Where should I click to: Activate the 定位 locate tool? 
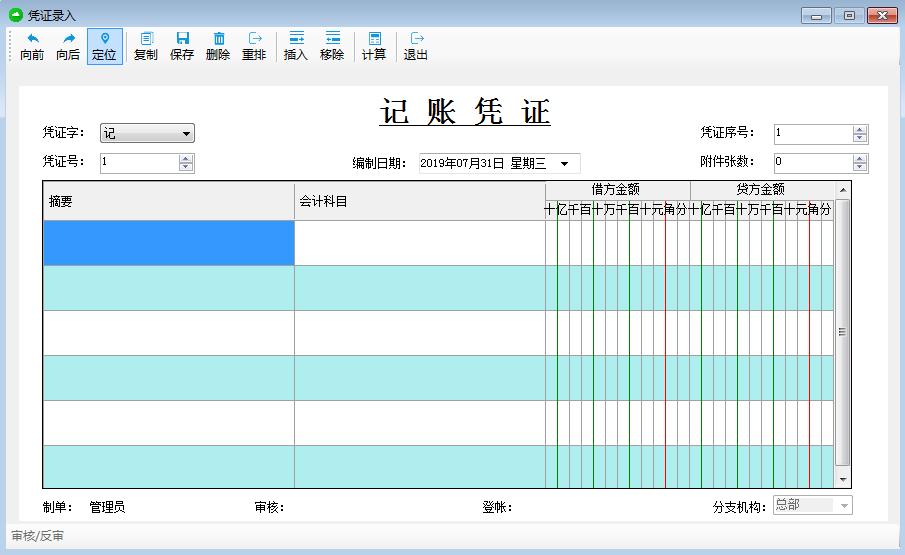point(104,46)
